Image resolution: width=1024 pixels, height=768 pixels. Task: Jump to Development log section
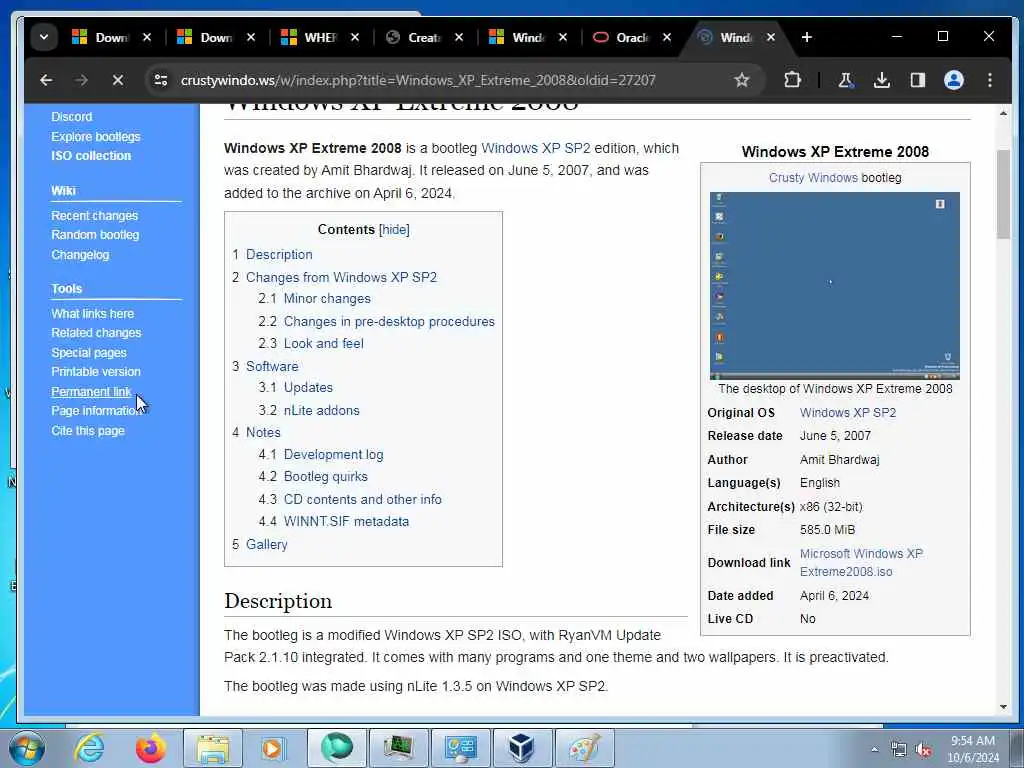[333, 455]
